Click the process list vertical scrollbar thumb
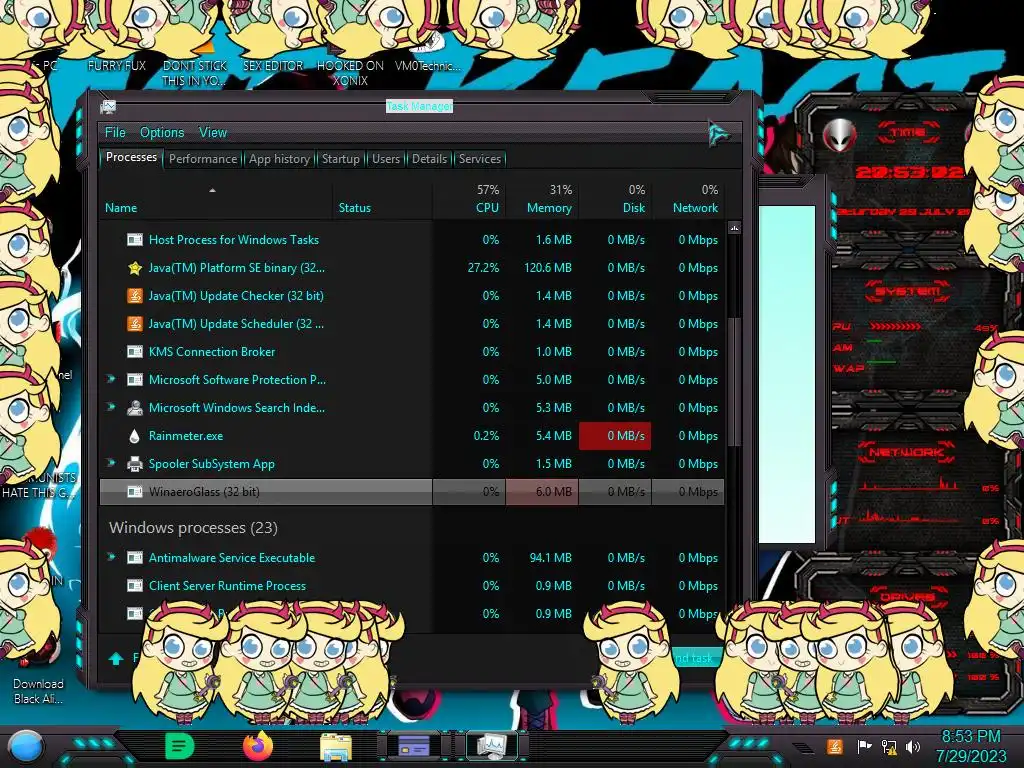 point(734,383)
